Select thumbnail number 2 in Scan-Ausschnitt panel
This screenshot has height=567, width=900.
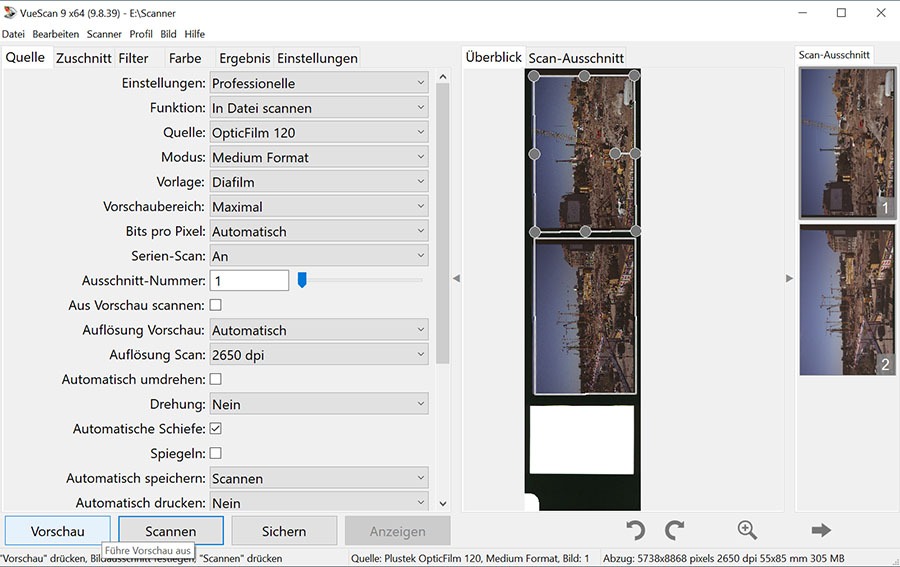847,300
